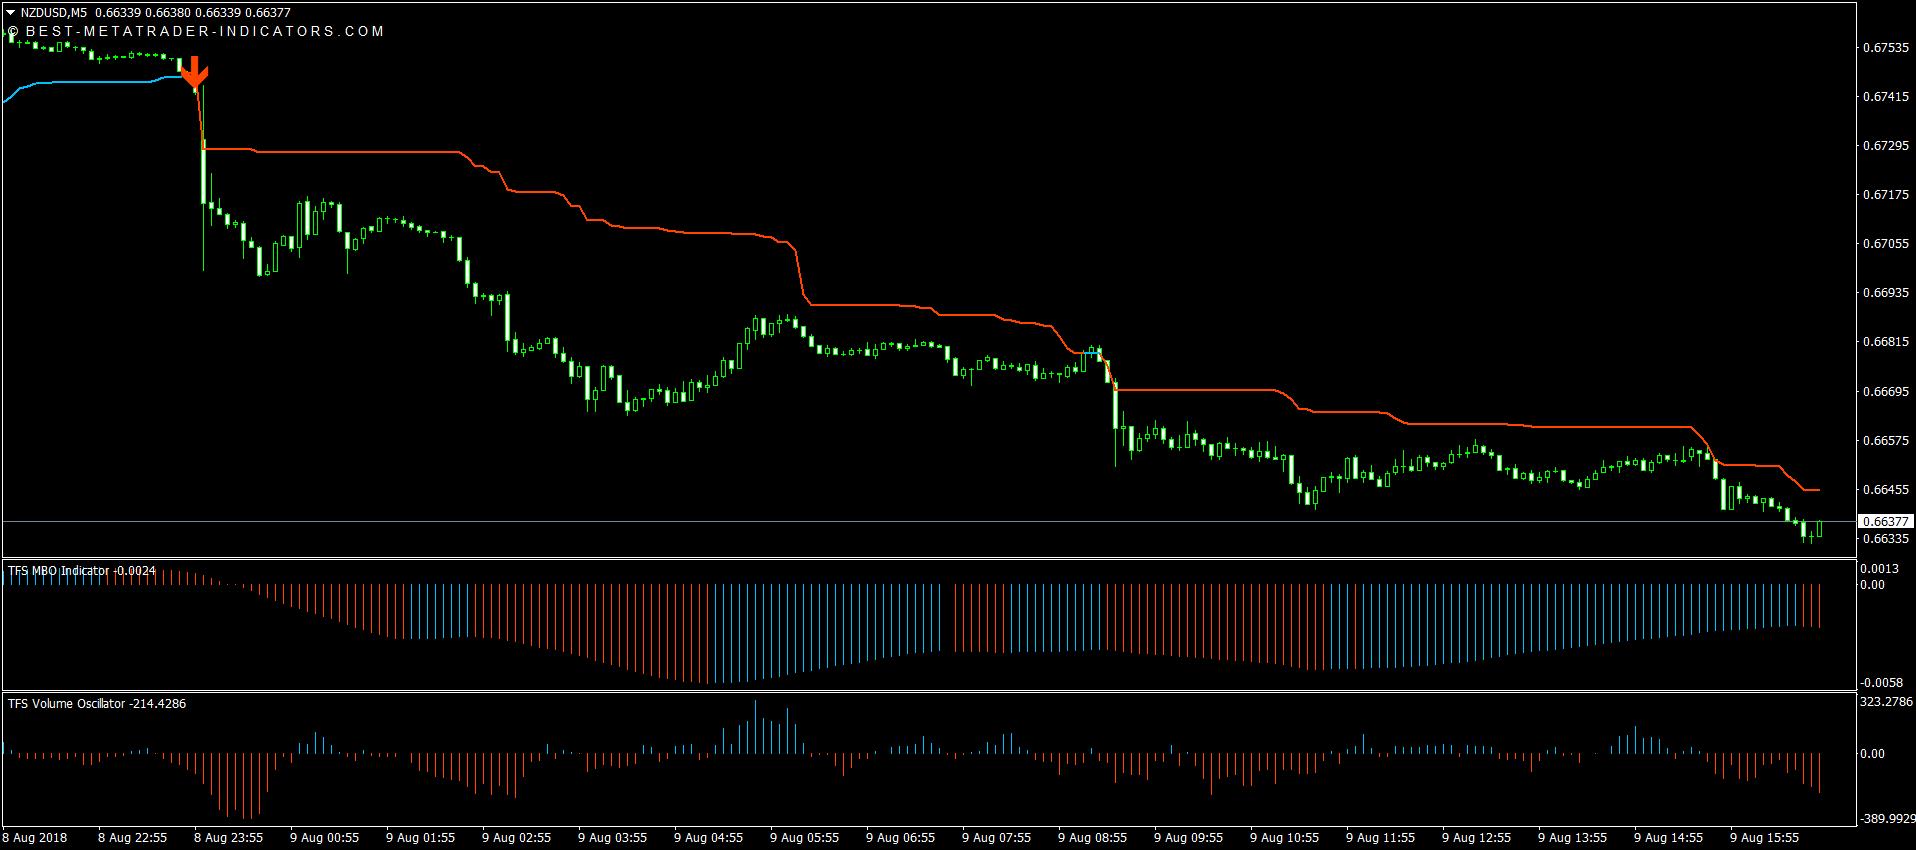Click the 8 Aug 2018 date label
The width and height of the screenshot is (1916, 850).
tap(35, 838)
